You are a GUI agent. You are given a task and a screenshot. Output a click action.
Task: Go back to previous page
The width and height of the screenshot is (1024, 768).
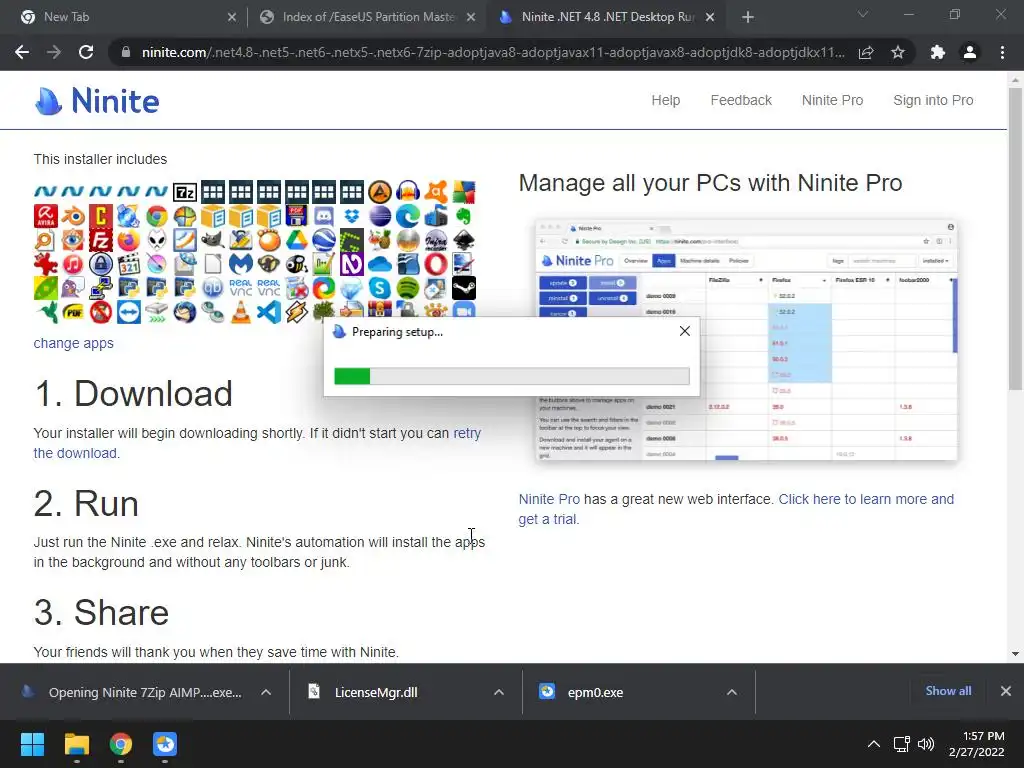pos(22,52)
